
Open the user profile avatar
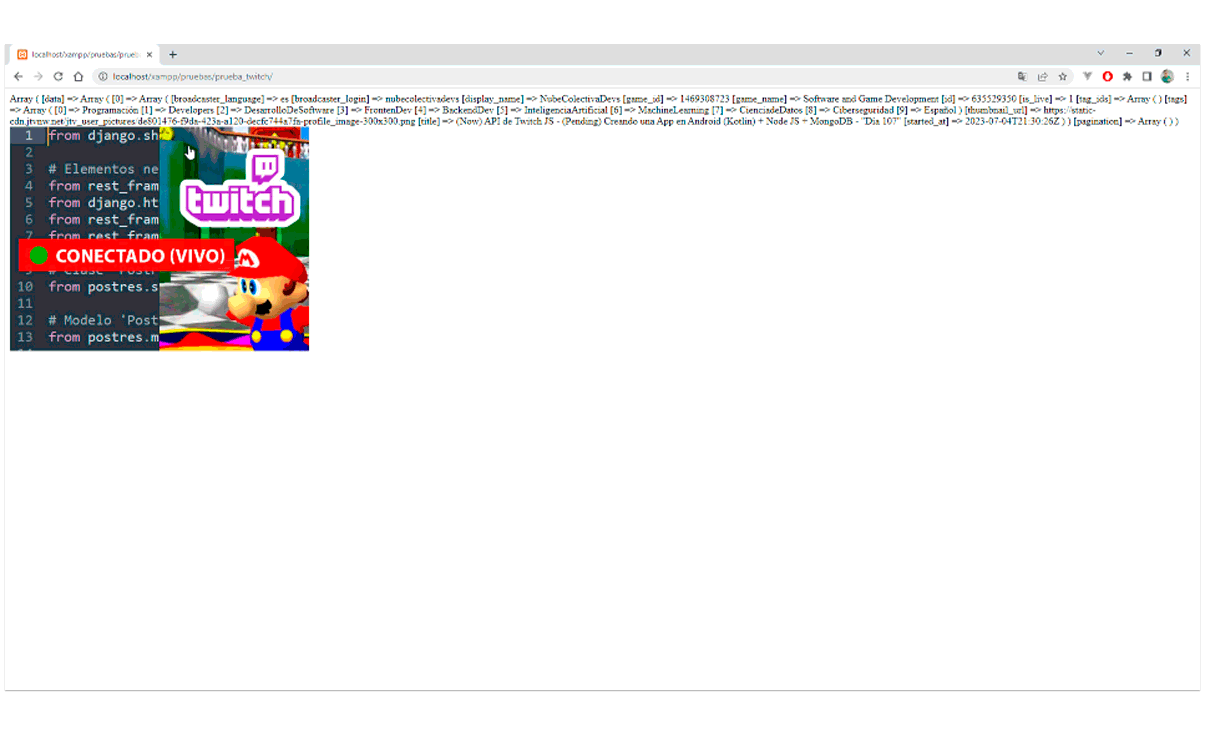point(1167,76)
